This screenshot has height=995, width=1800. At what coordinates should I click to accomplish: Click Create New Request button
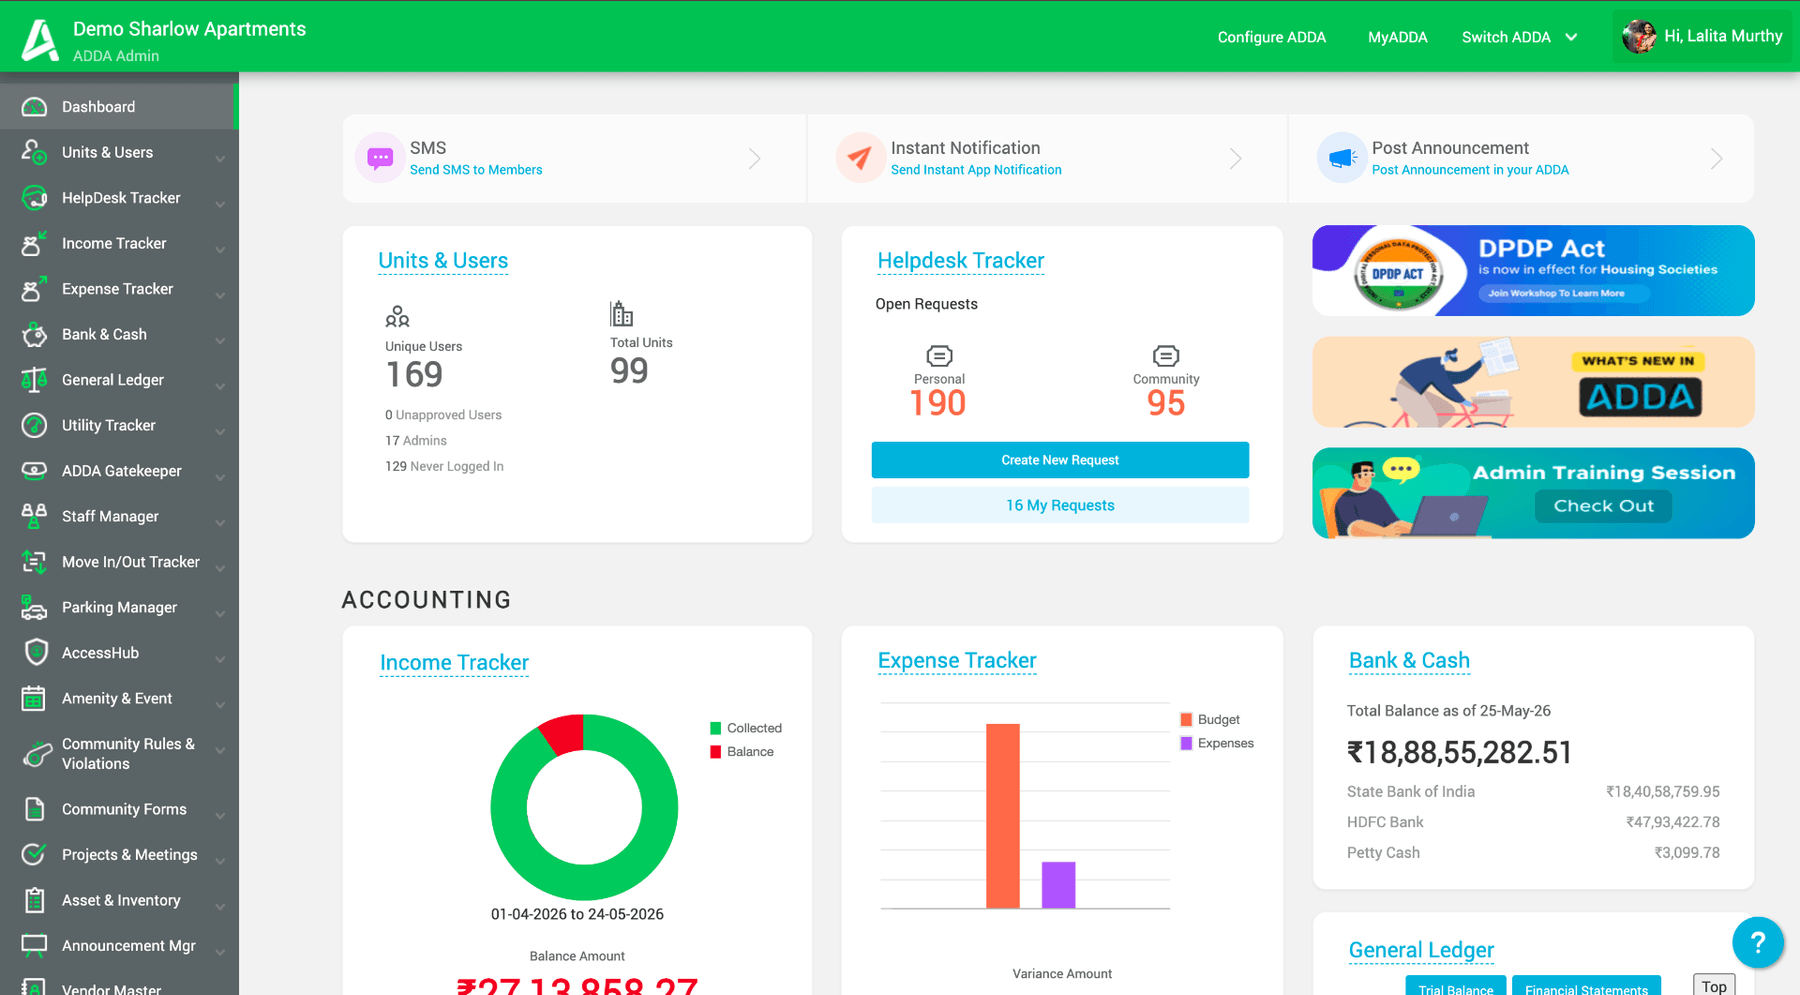pyautogui.click(x=1060, y=460)
